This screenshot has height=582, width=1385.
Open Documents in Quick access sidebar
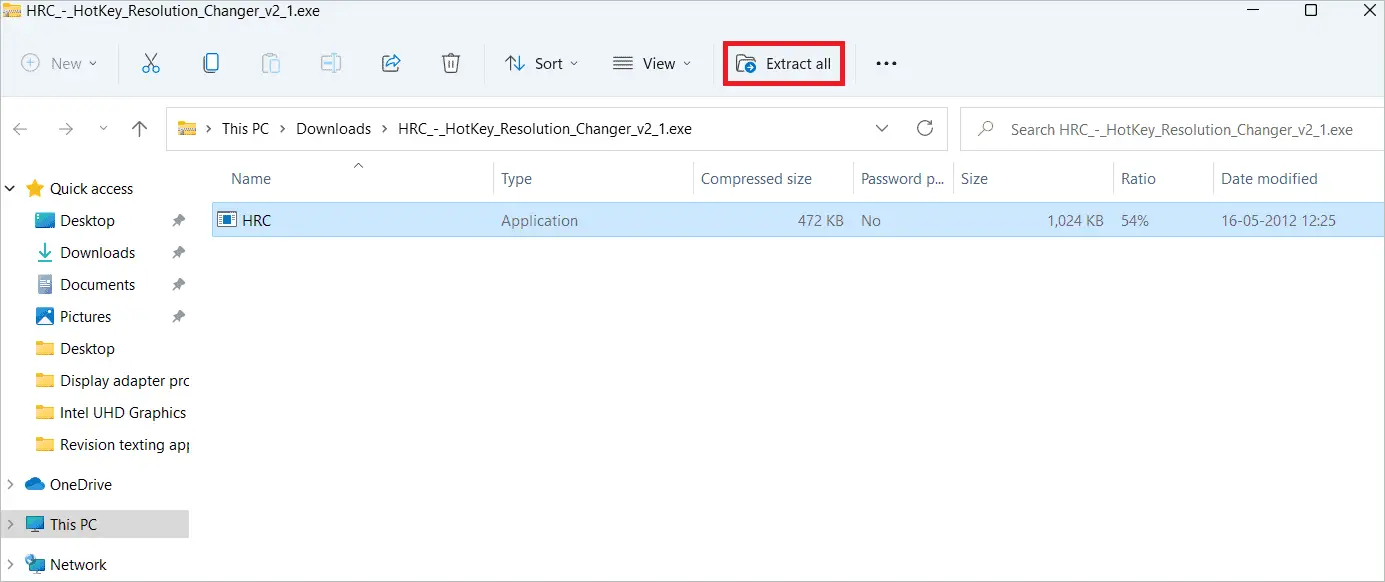click(x=97, y=284)
